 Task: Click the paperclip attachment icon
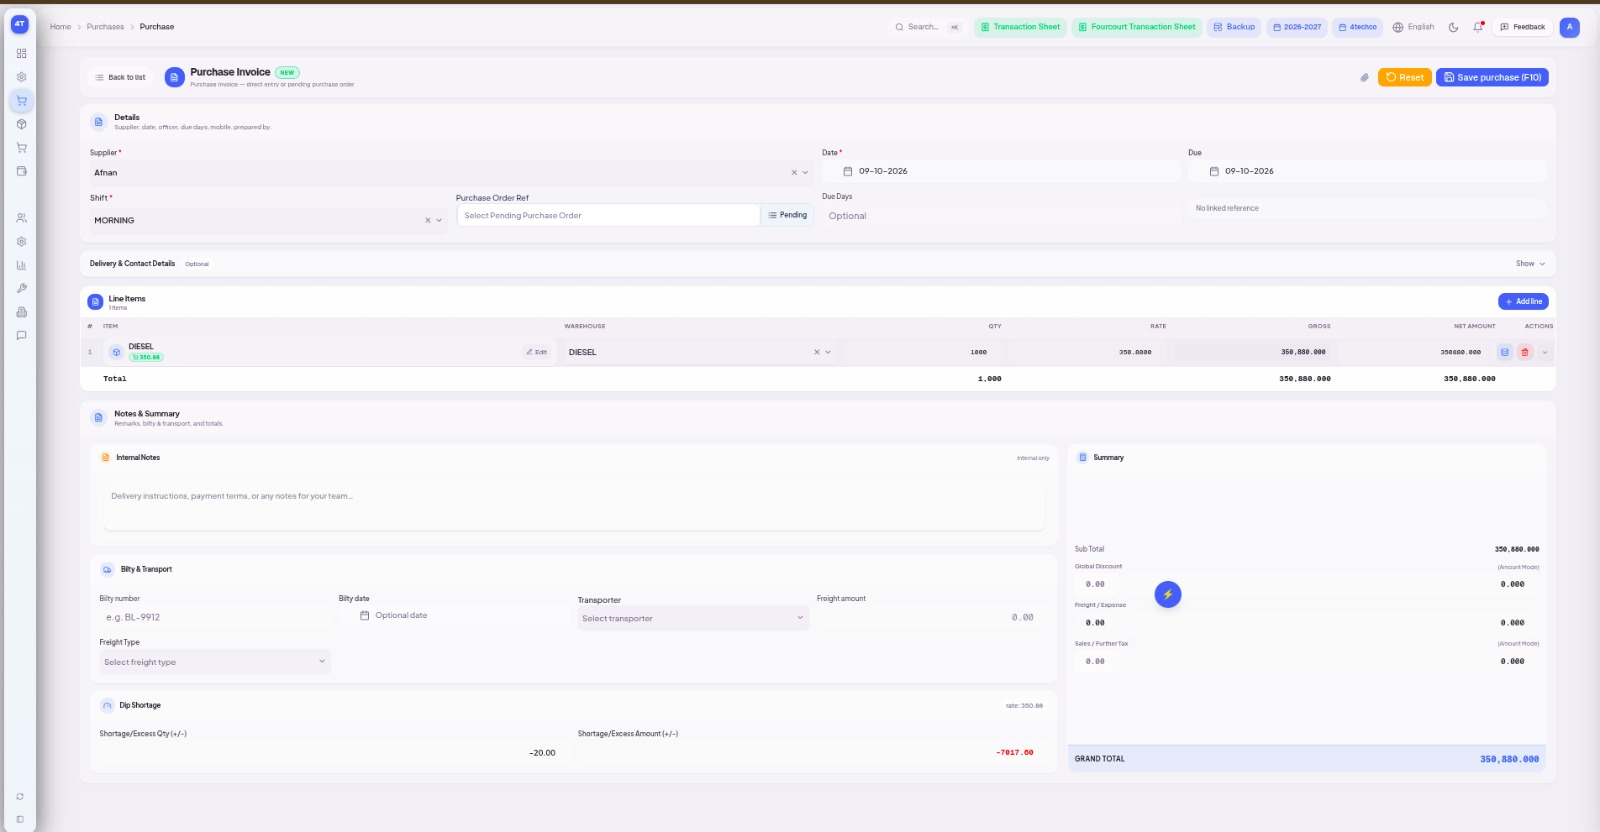click(x=1364, y=77)
